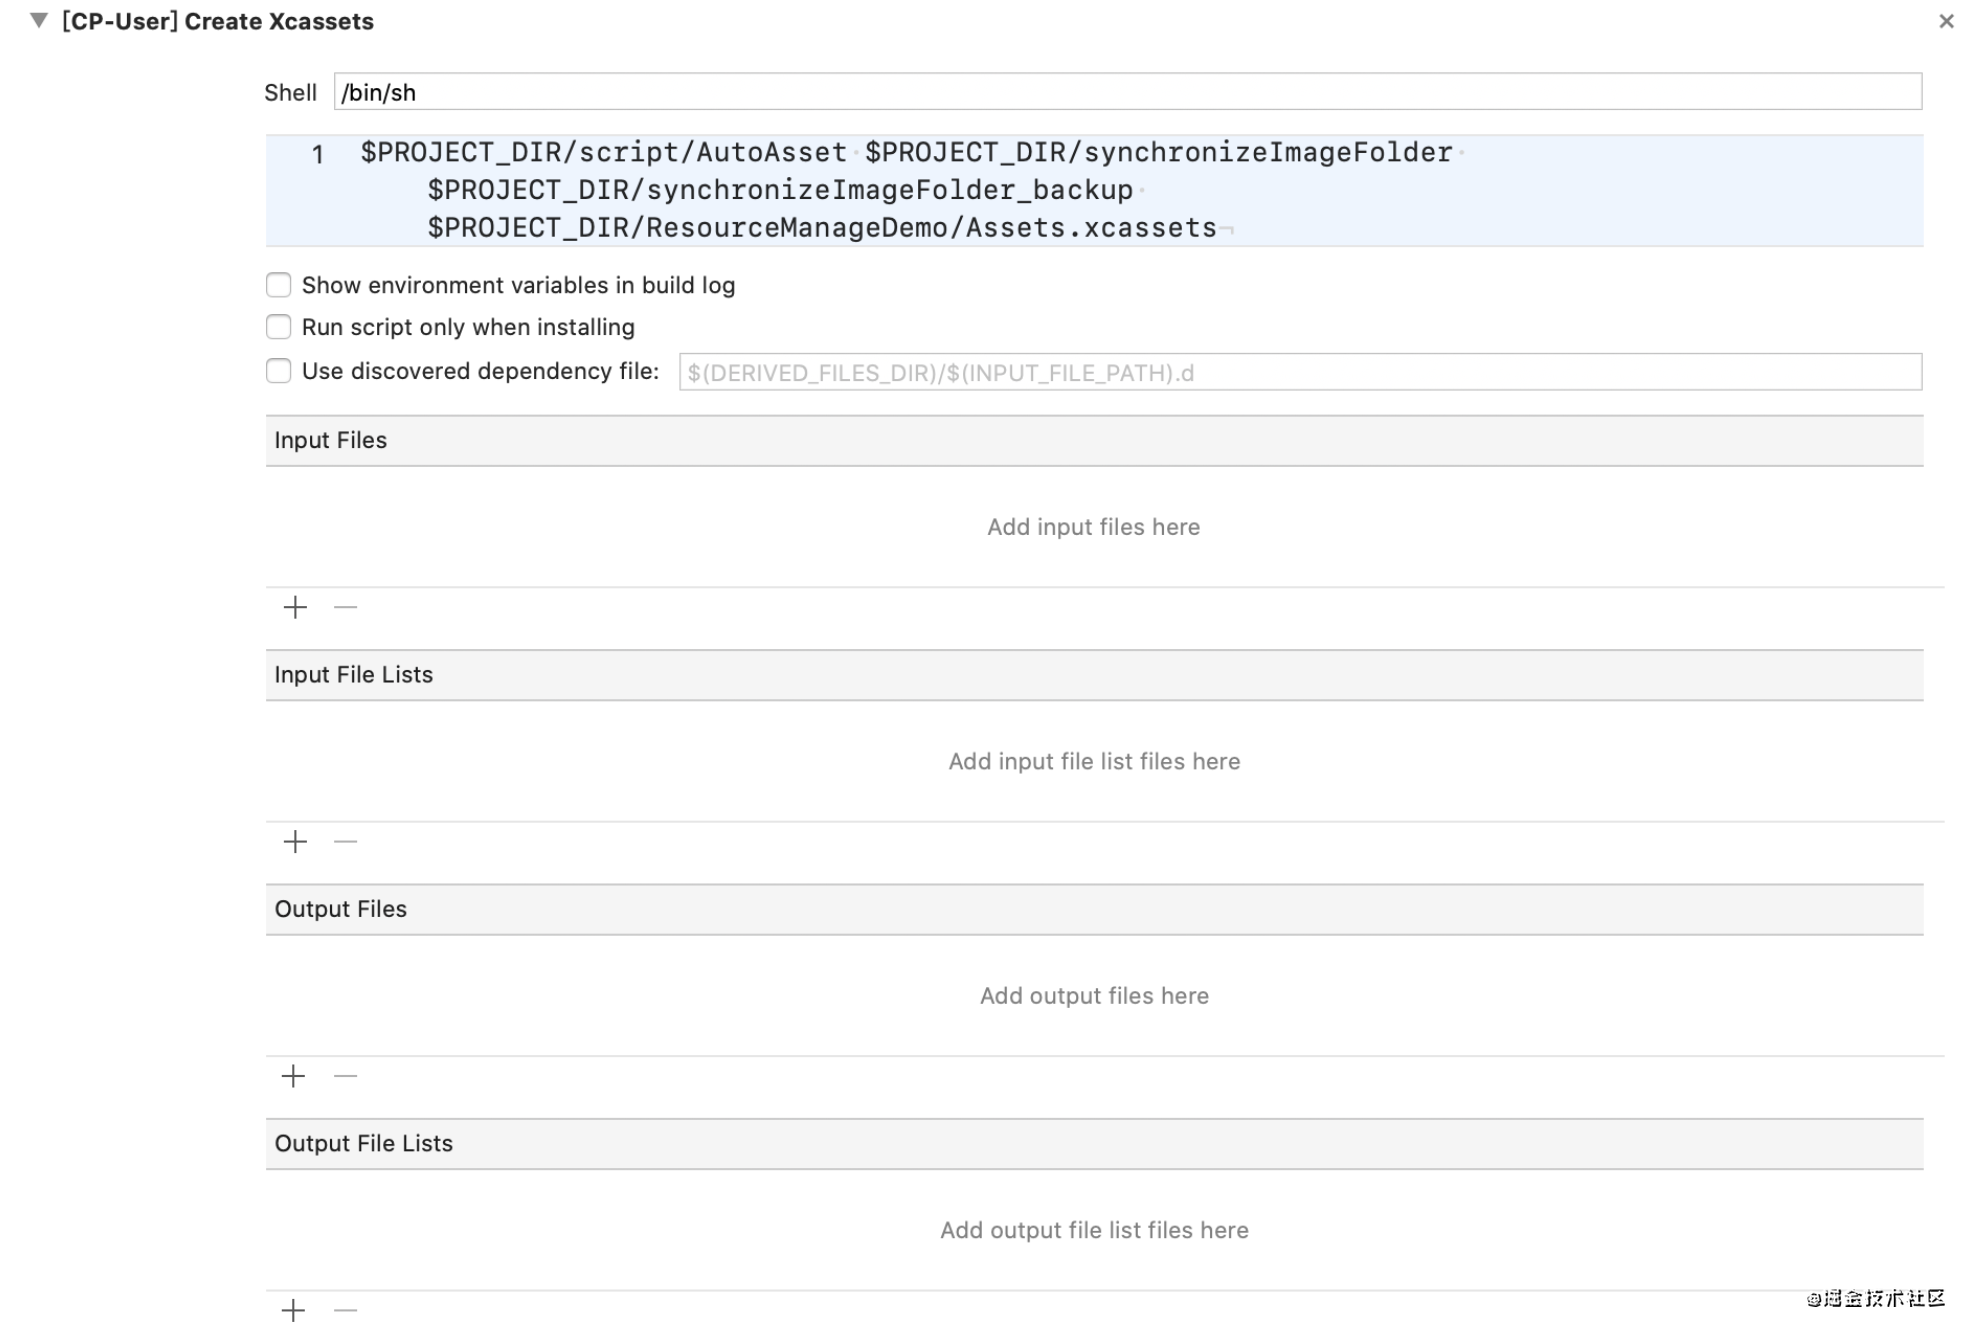The height and width of the screenshot is (1334, 1974).
Task: Add an entry under Output Files
Action: pos(293,1076)
